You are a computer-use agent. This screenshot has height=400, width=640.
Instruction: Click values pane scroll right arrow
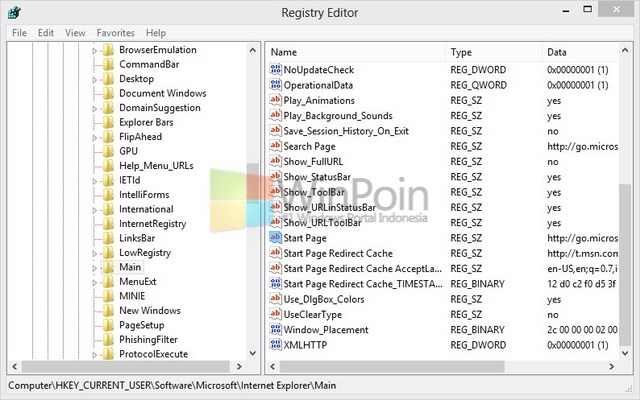[x=611, y=367]
